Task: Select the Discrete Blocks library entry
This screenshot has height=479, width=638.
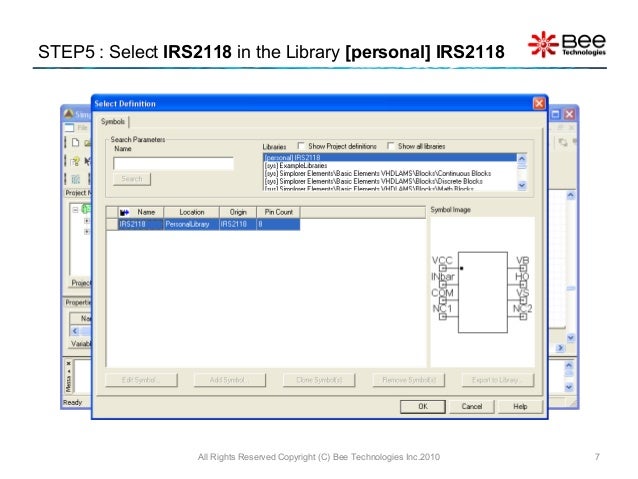Action: (x=390, y=181)
